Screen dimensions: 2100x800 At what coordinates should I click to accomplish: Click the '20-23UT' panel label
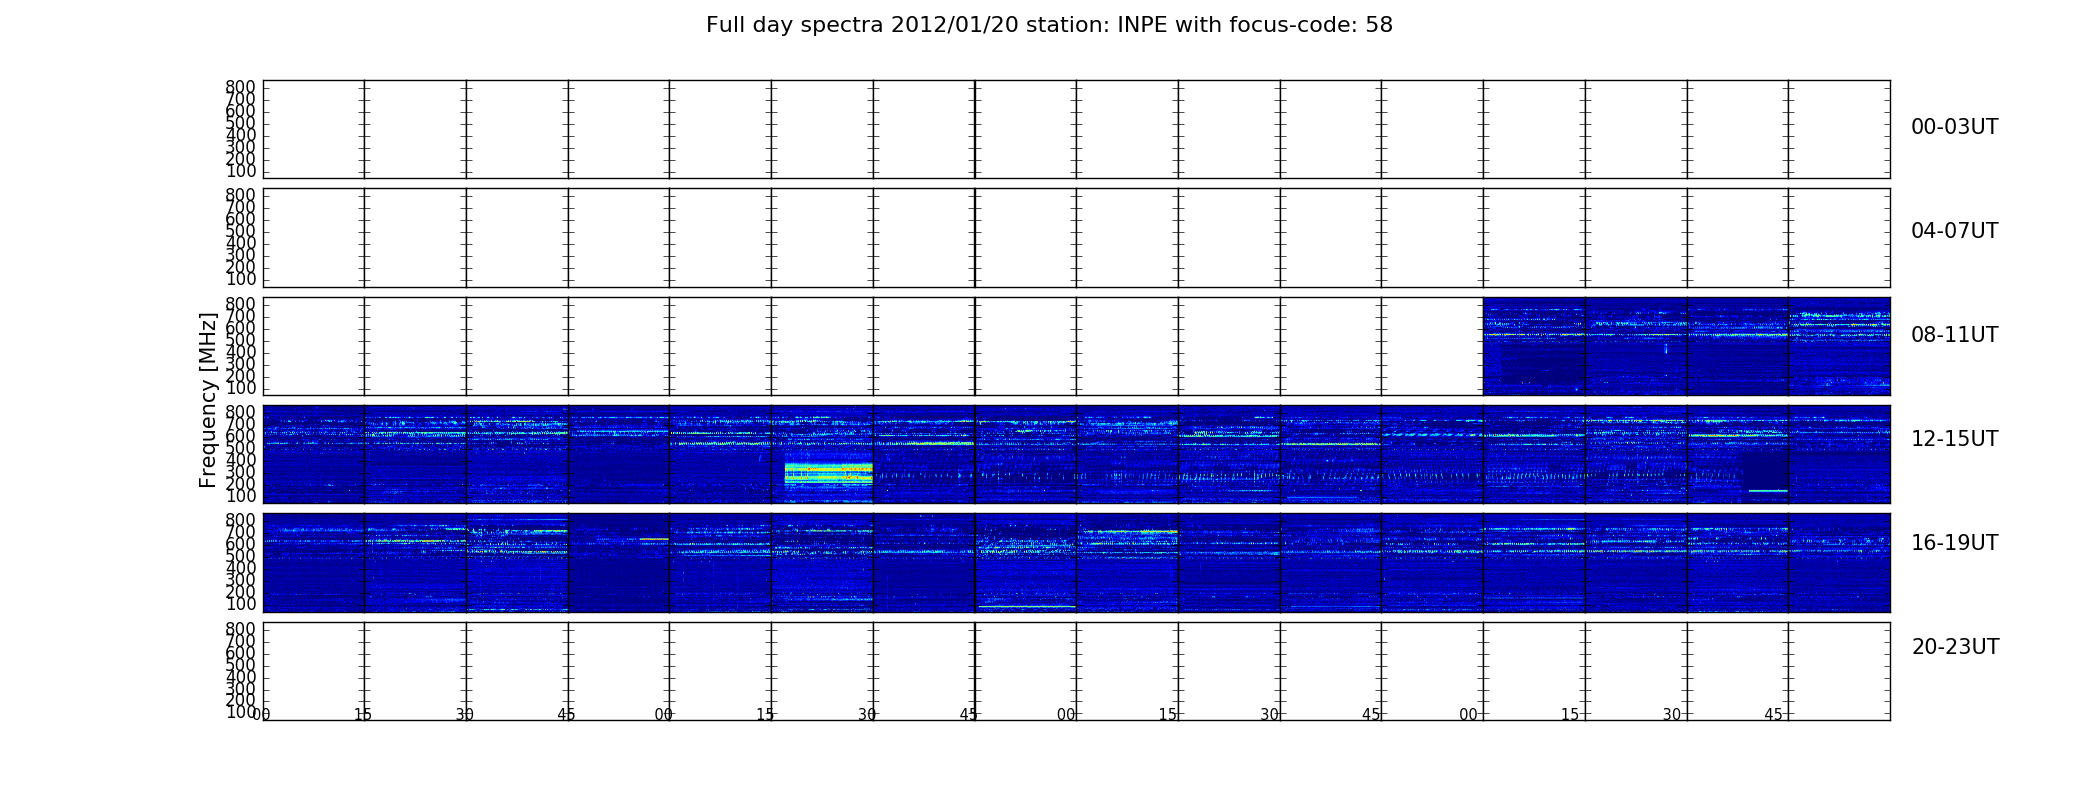click(1955, 647)
